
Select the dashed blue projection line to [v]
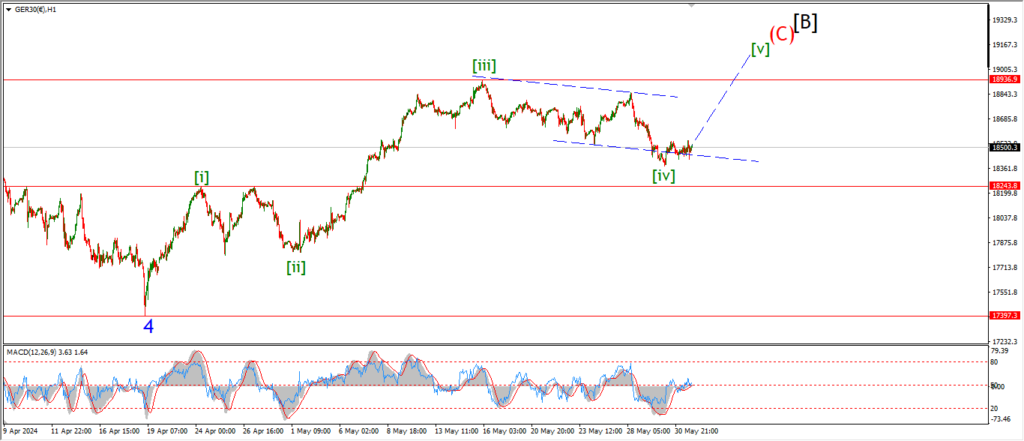(x=720, y=100)
